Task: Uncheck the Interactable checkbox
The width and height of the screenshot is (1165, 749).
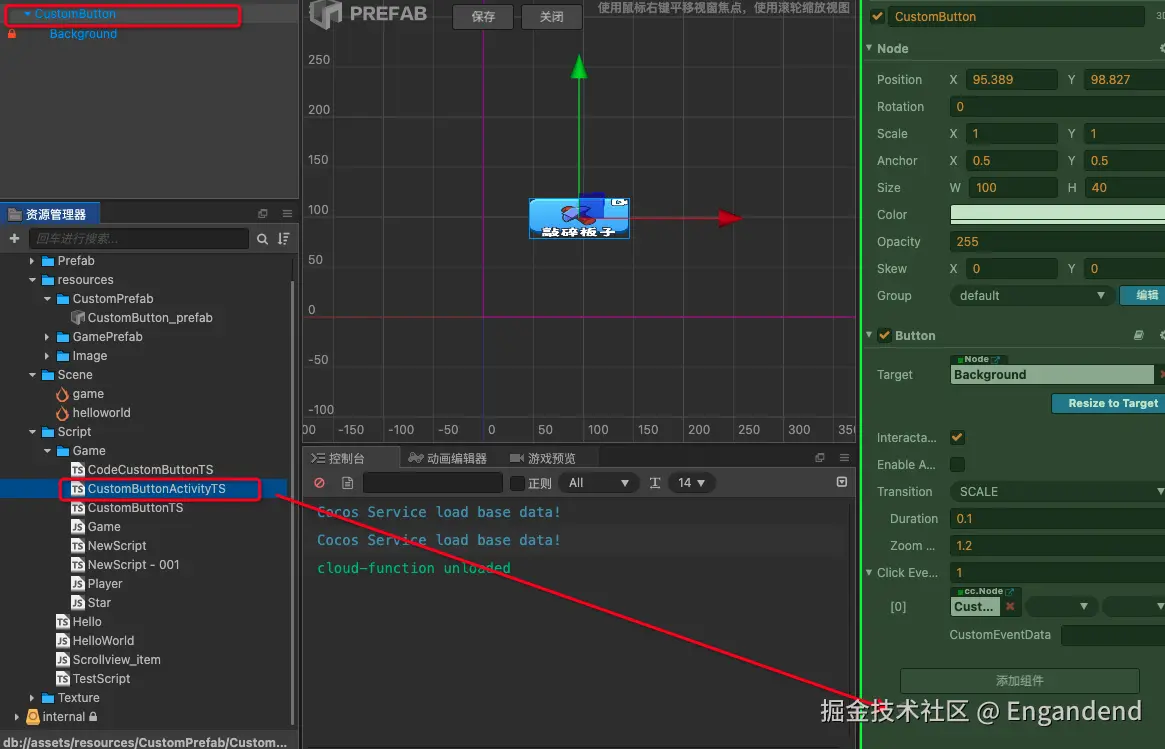Action: pos(957,438)
